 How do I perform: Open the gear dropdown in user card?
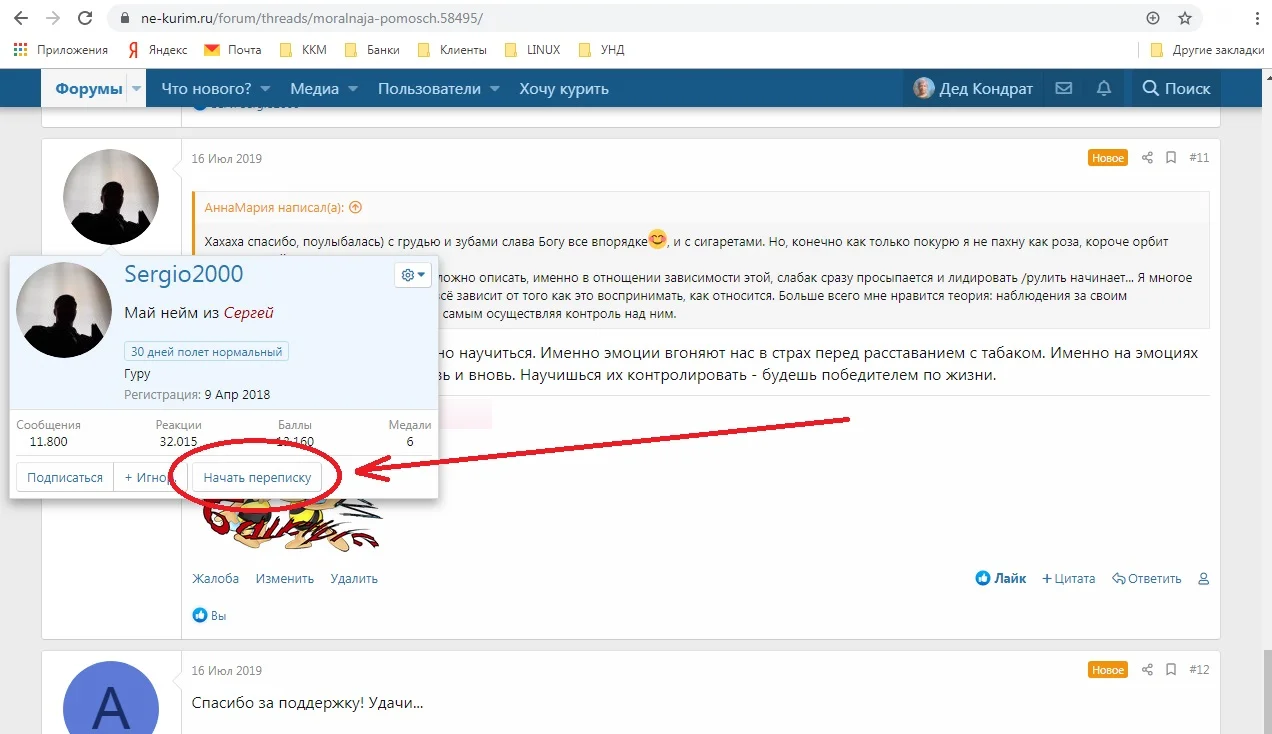pyautogui.click(x=412, y=275)
